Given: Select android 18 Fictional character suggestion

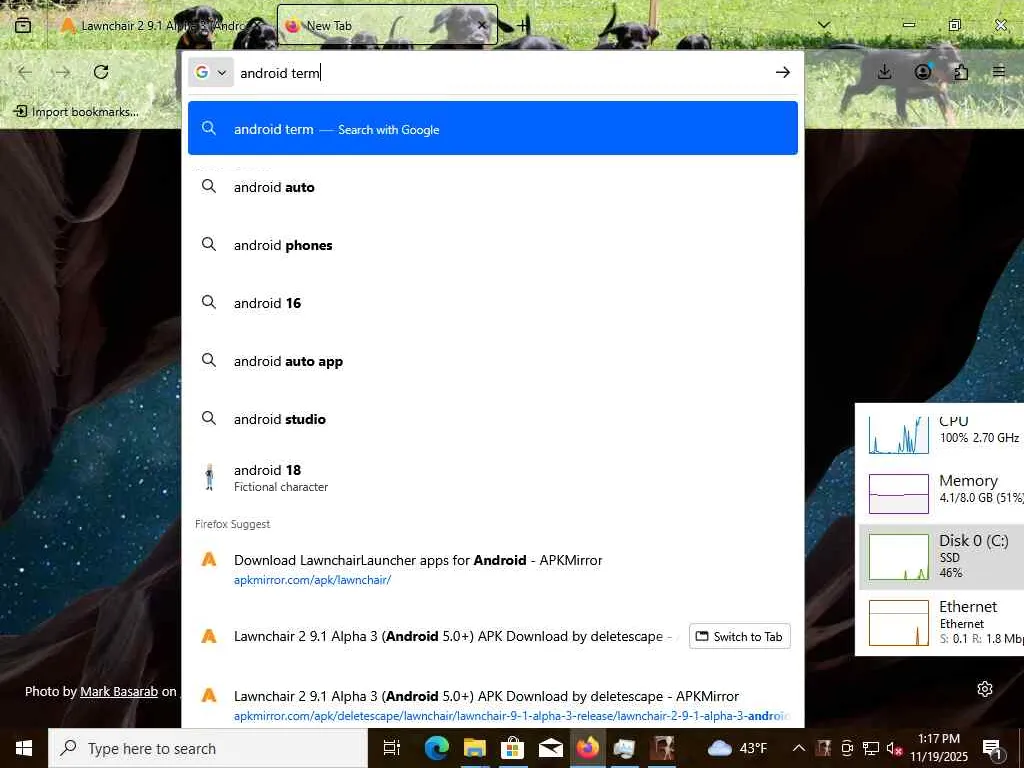Looking at the screenshot, I should pyautogui.click(x=492, y=477).
